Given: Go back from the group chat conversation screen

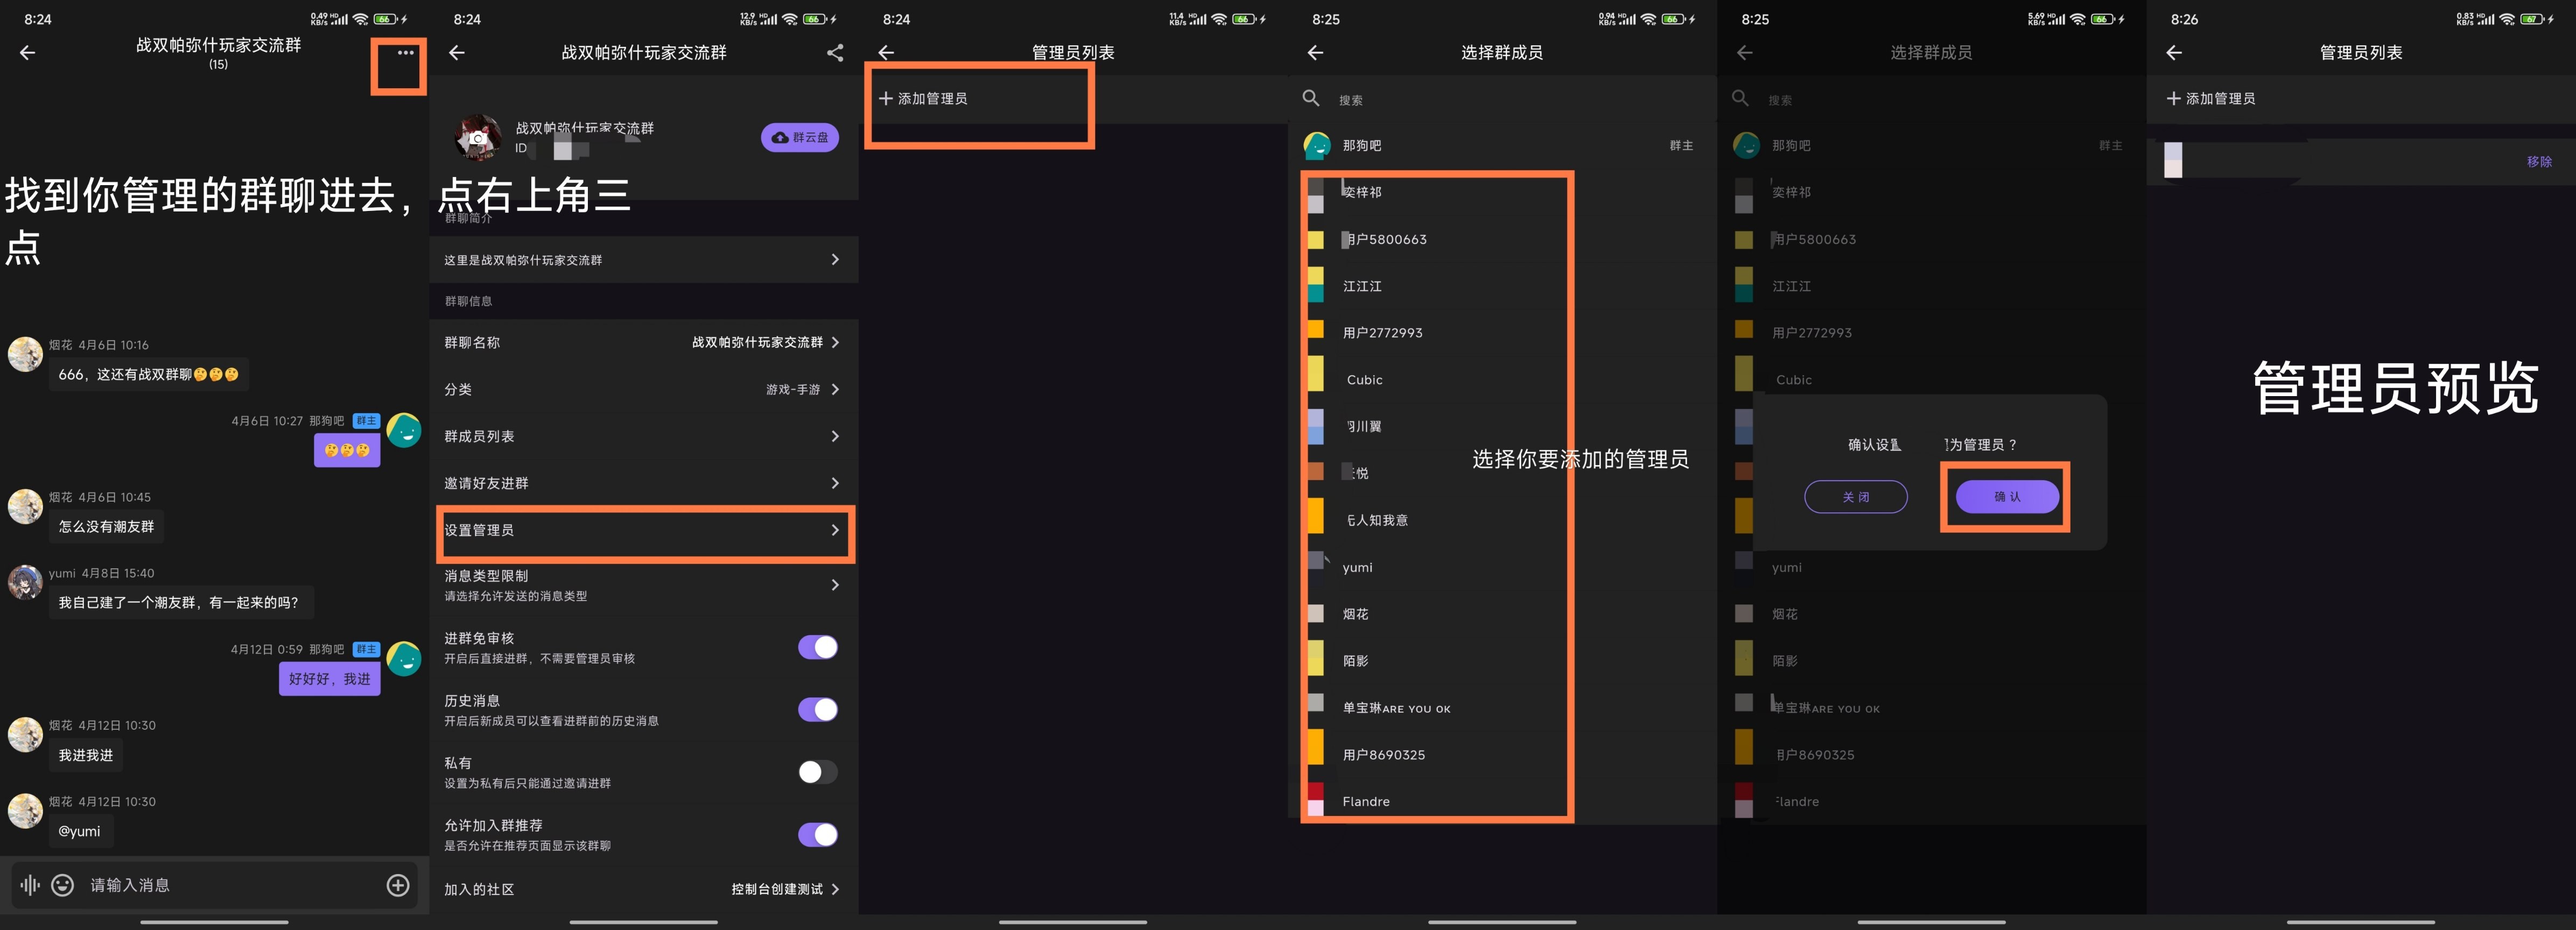Looking at the screenshot, I should 28,53.
